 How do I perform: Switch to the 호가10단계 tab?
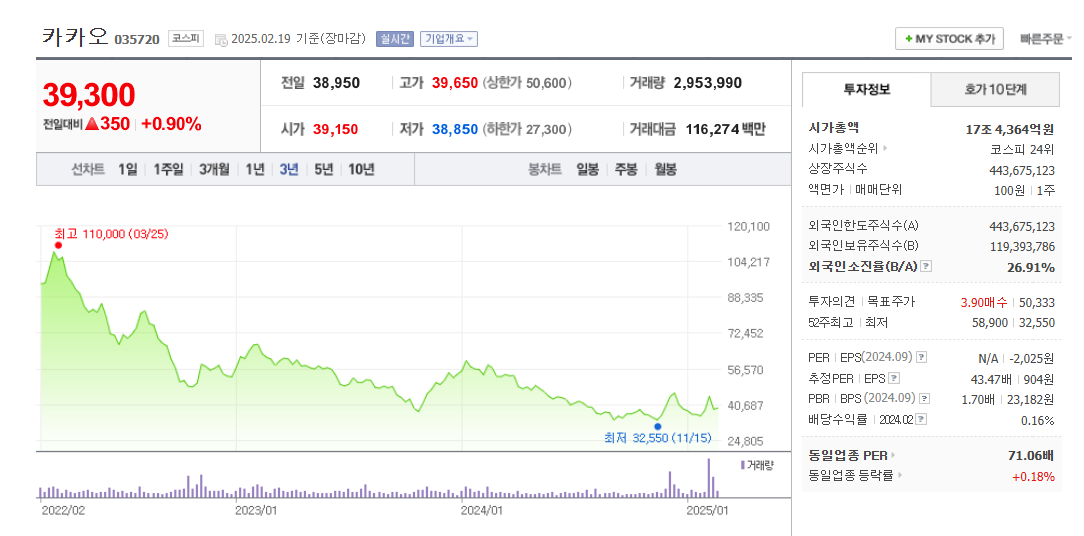pyautogui.click(x=995, y=89)
